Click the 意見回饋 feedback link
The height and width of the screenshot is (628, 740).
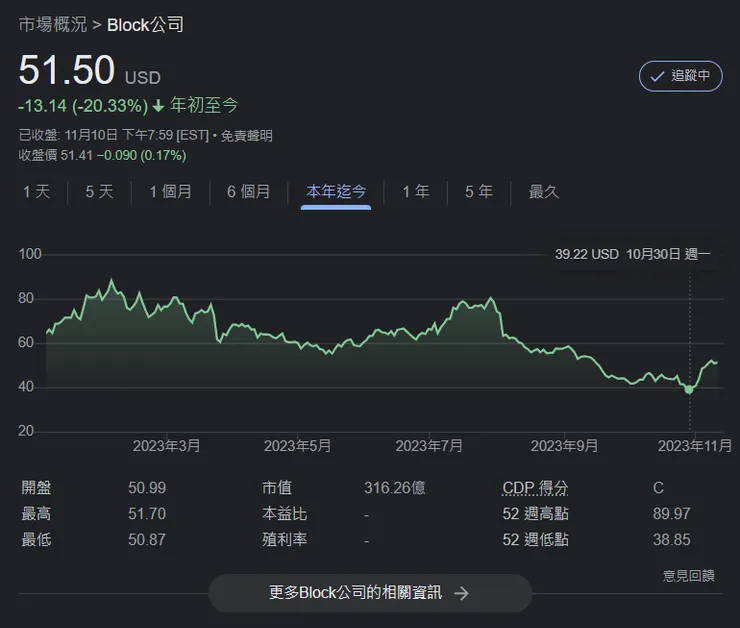click(689, 576)
